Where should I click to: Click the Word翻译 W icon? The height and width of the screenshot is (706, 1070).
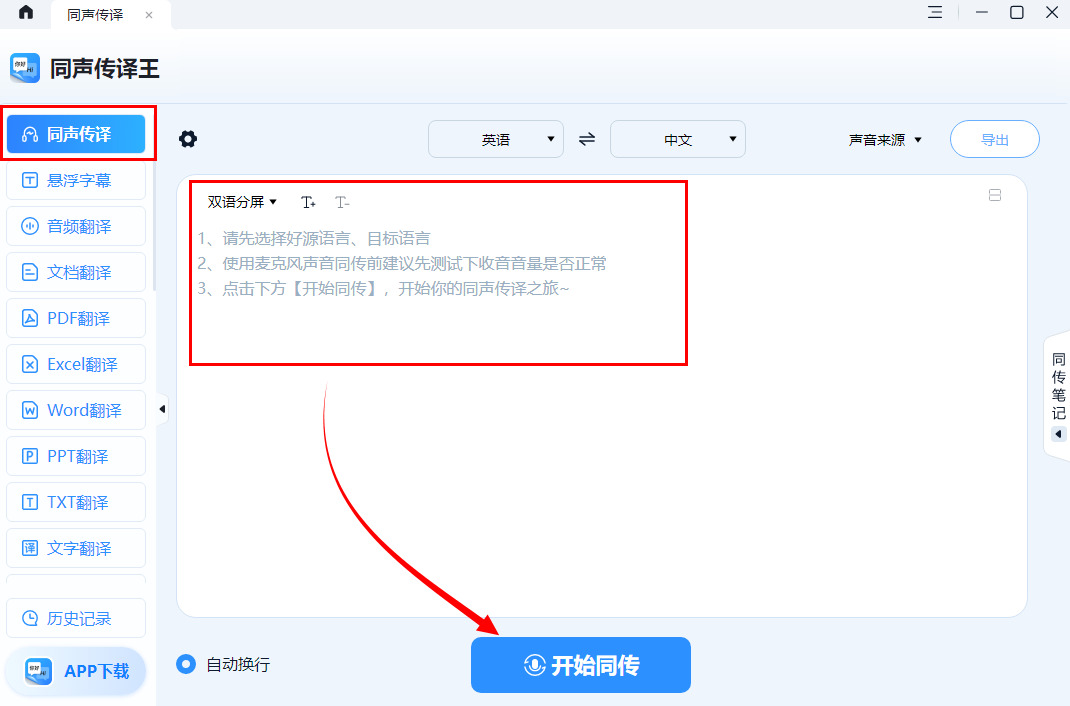(29, 411)
